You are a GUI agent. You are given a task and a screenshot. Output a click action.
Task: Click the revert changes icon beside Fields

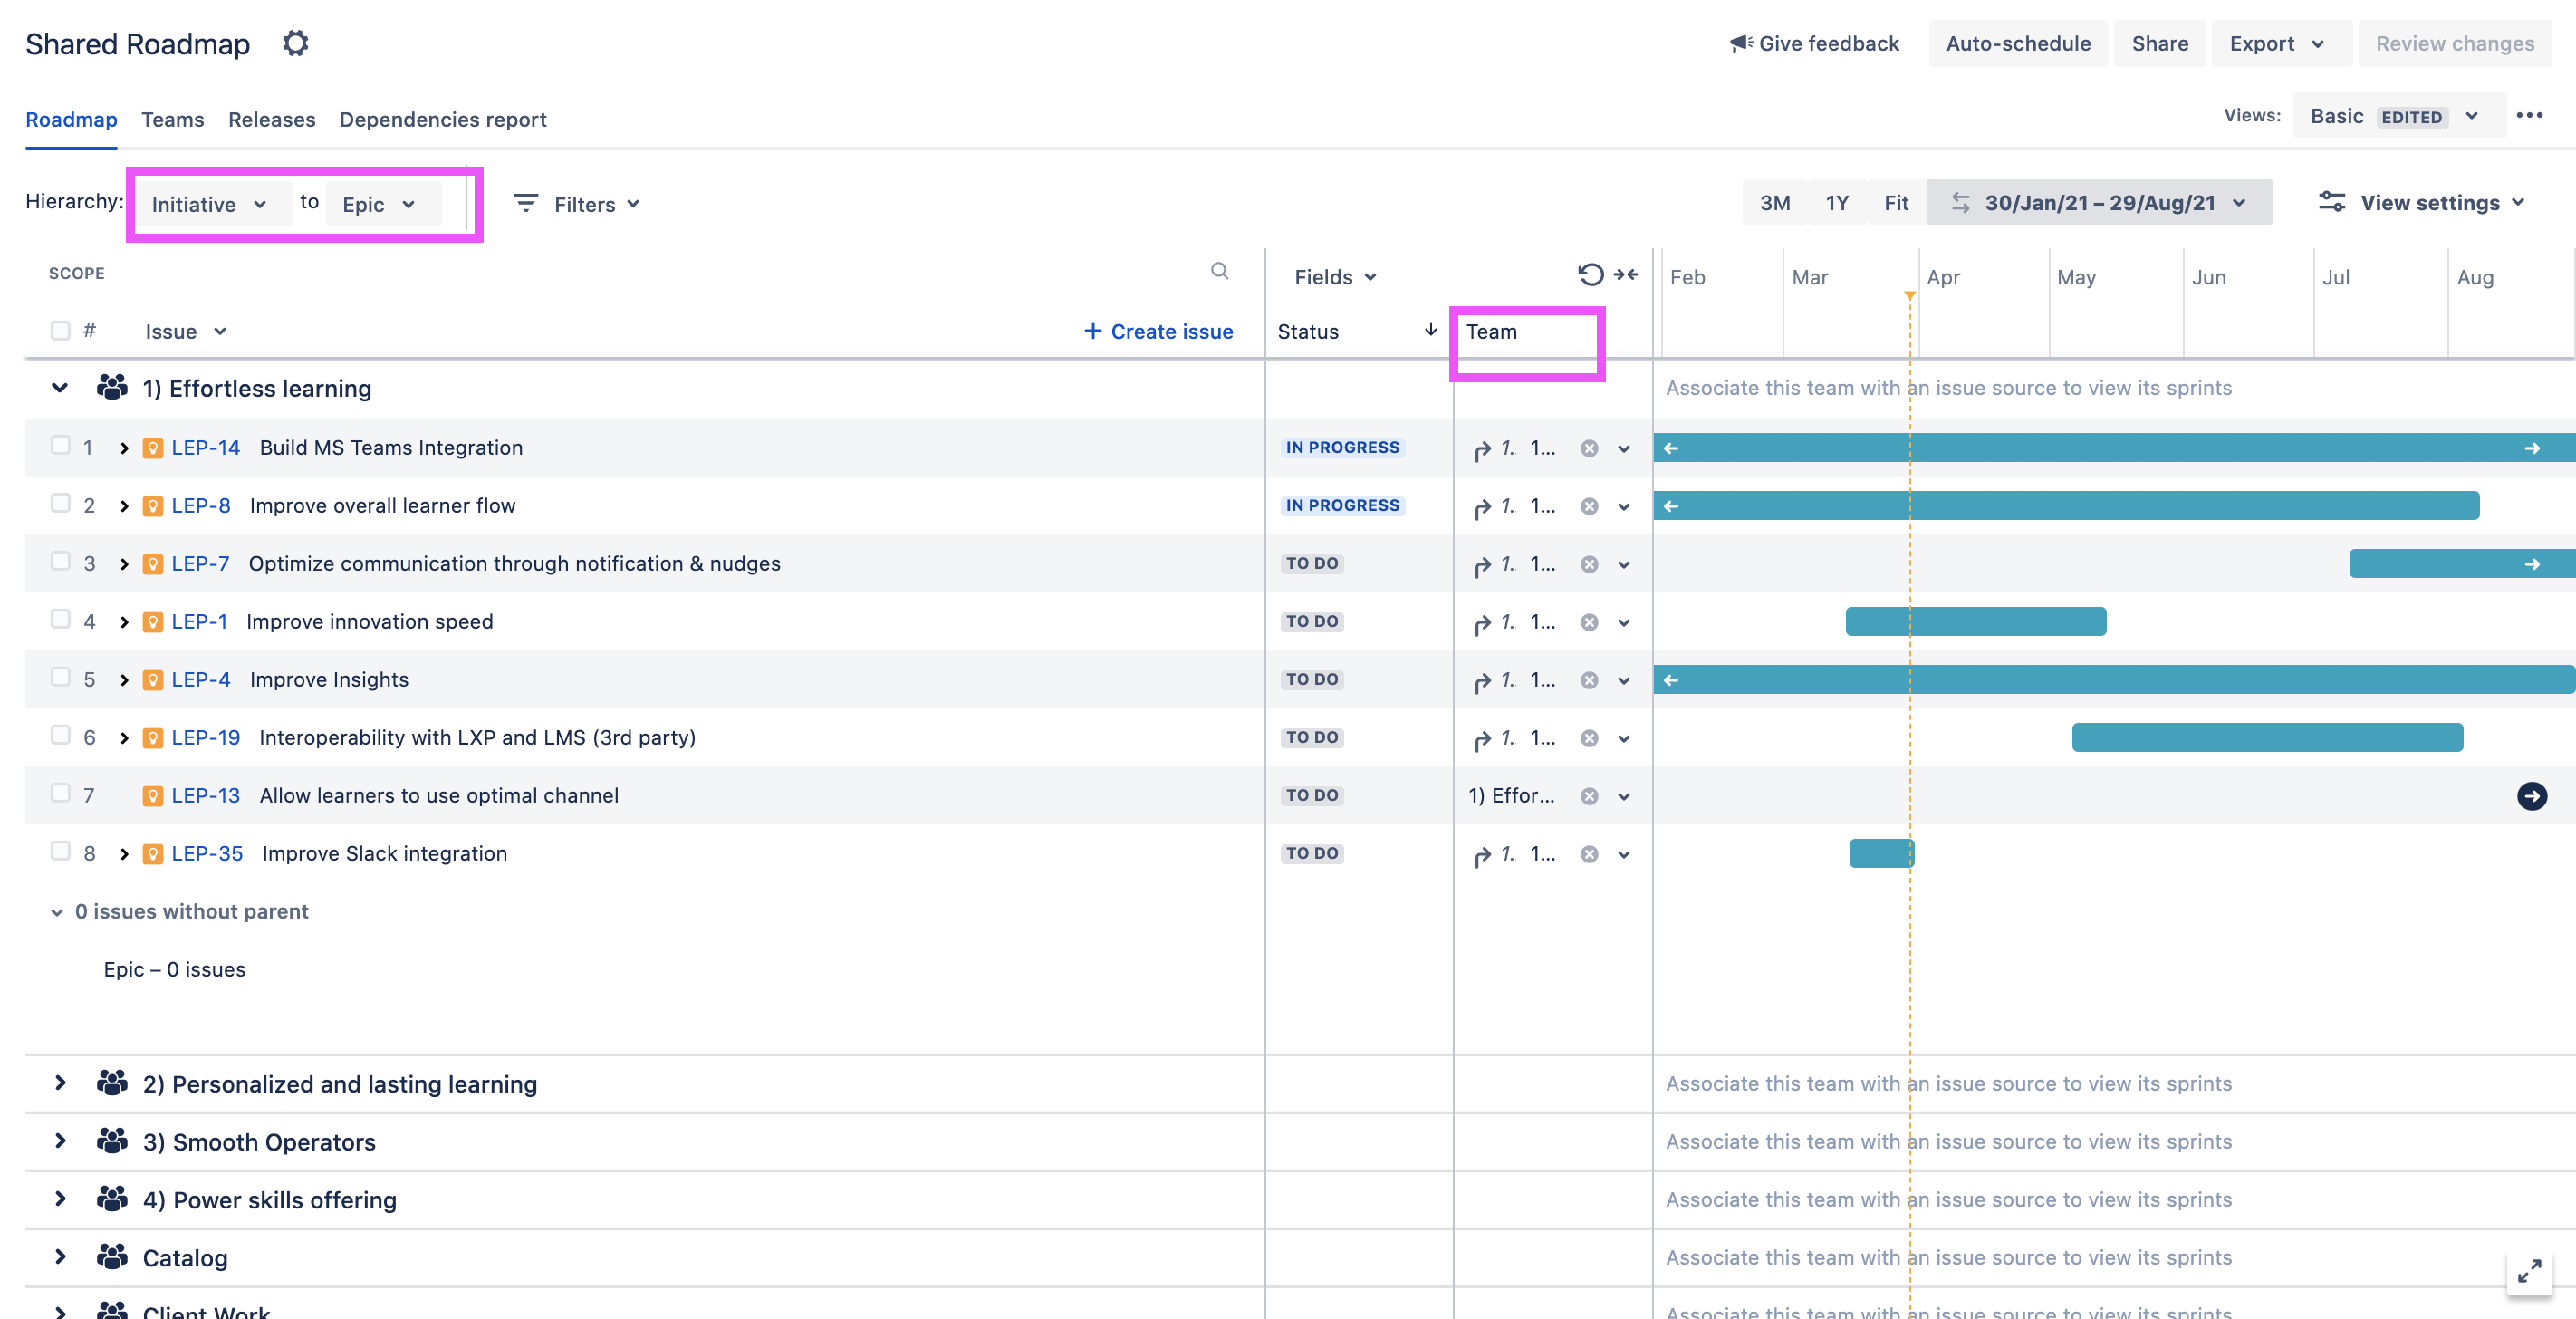coord(1590,275)
